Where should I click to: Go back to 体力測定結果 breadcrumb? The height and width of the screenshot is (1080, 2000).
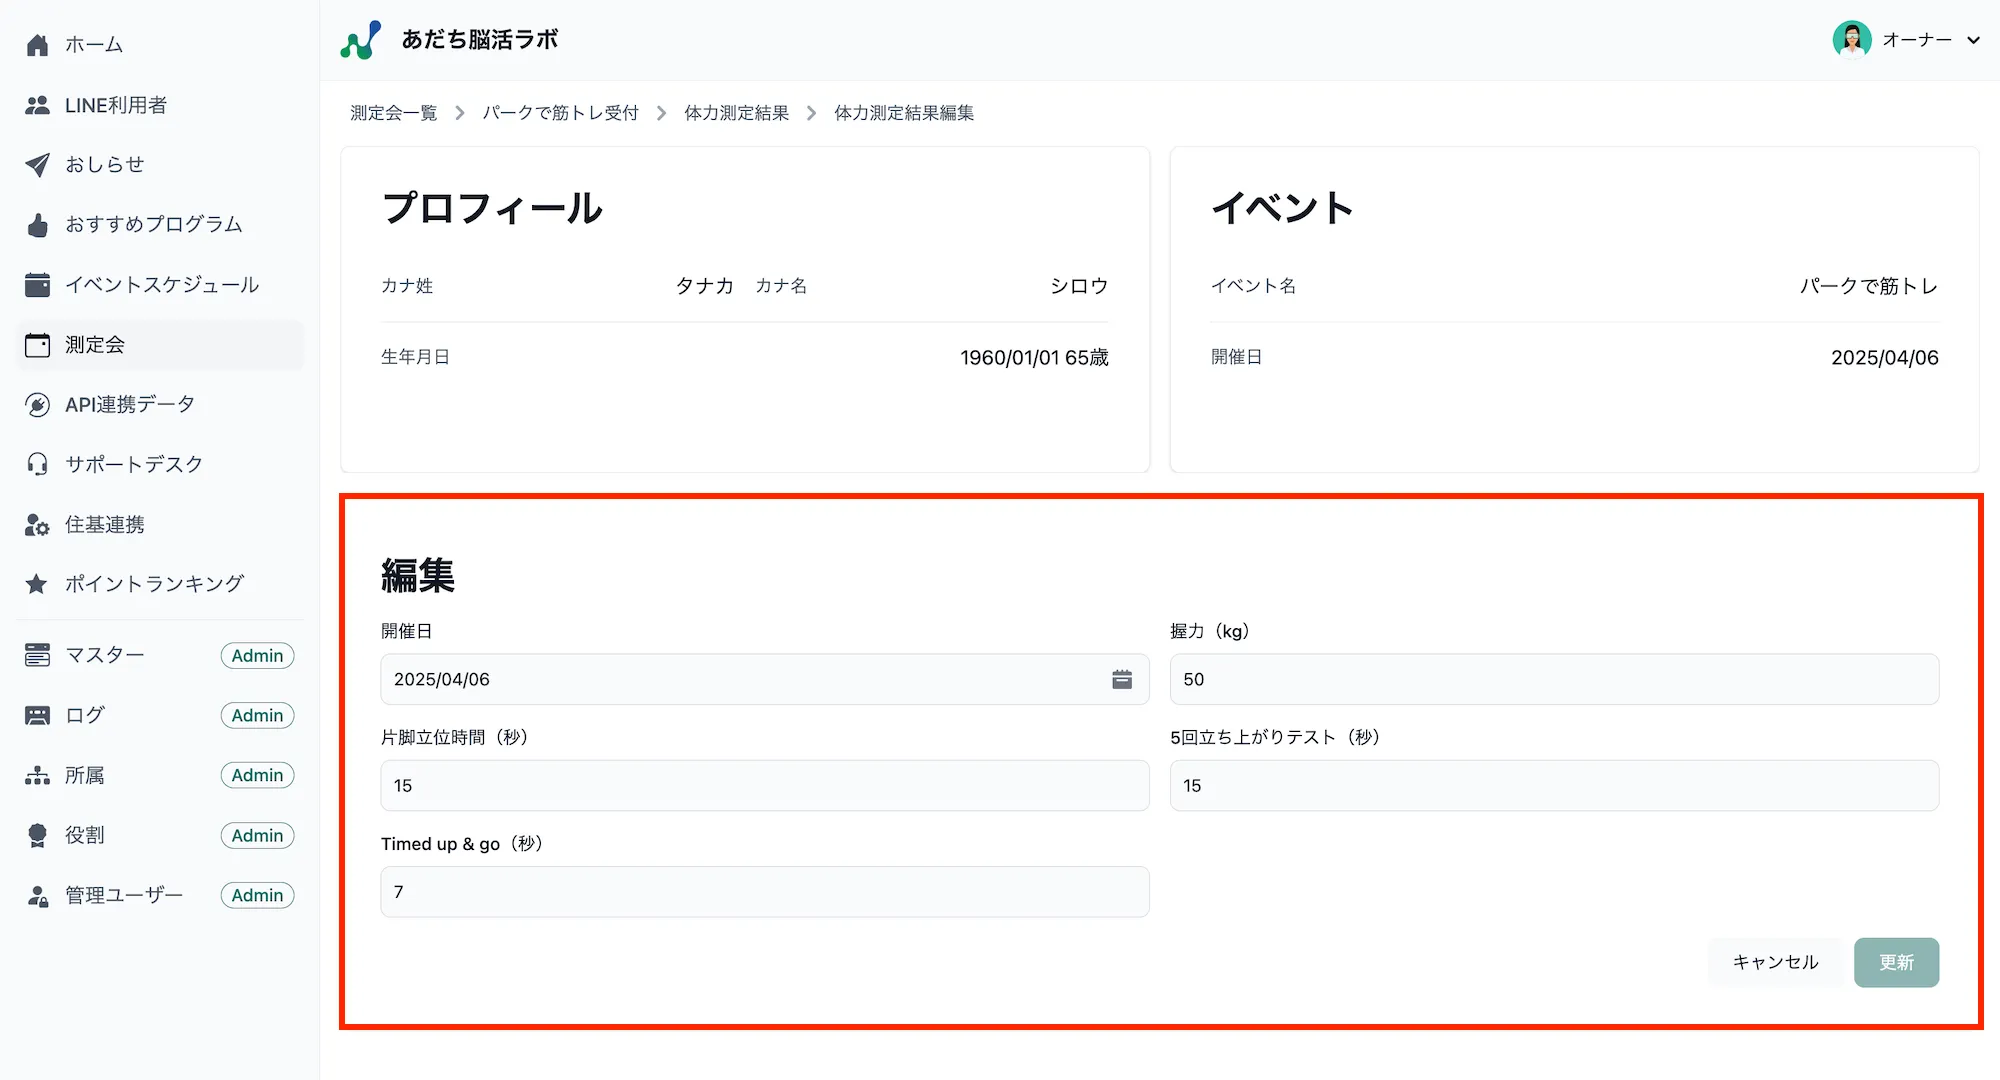click(x=735, y=112)
